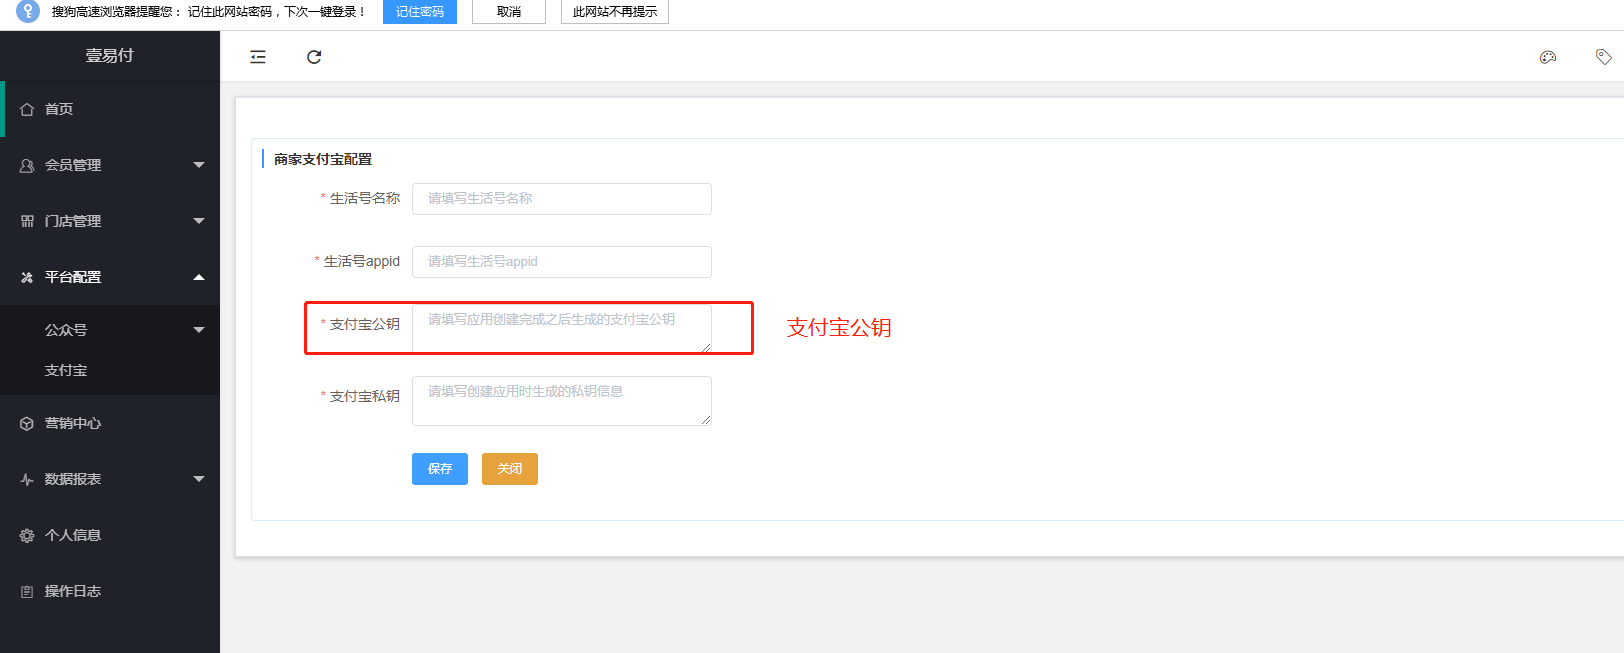Viewport: 1624px width, 653px height.
Task: Click the 壹易付 logo title
Action: pos(109,56)
